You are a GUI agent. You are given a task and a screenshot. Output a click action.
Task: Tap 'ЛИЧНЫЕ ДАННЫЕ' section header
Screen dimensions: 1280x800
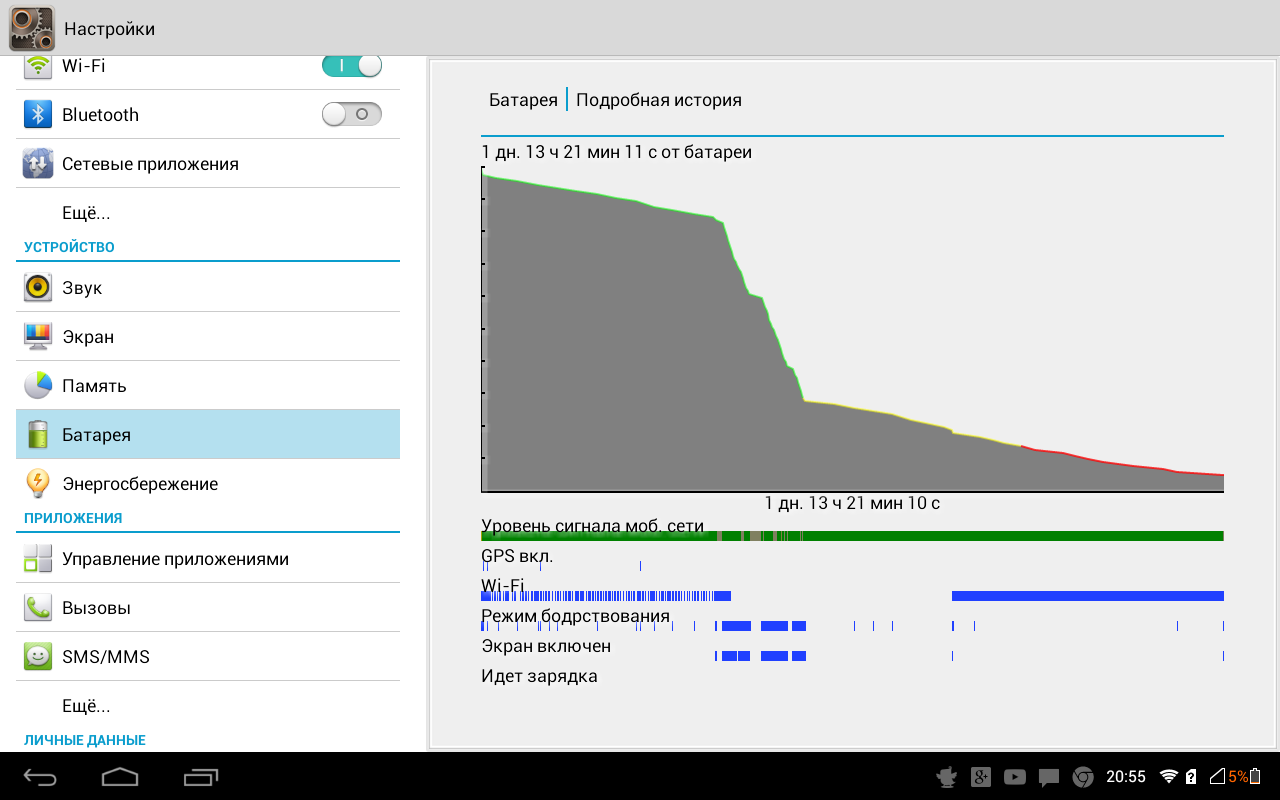tap(85, 740)
